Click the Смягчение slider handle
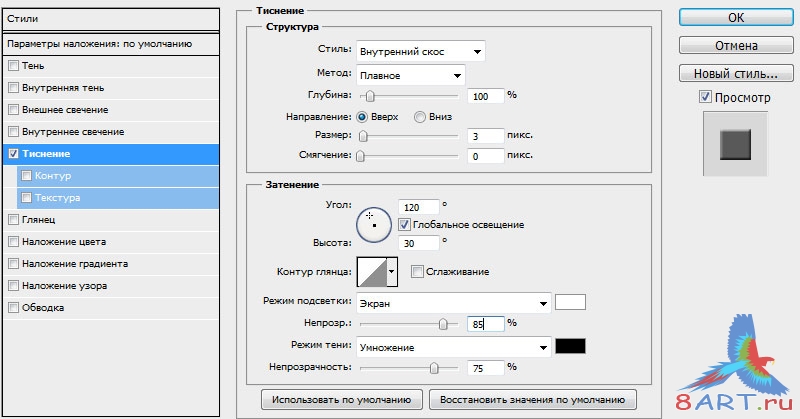The width and height of the screenshot is (800, 419). (x=361, y=156)
